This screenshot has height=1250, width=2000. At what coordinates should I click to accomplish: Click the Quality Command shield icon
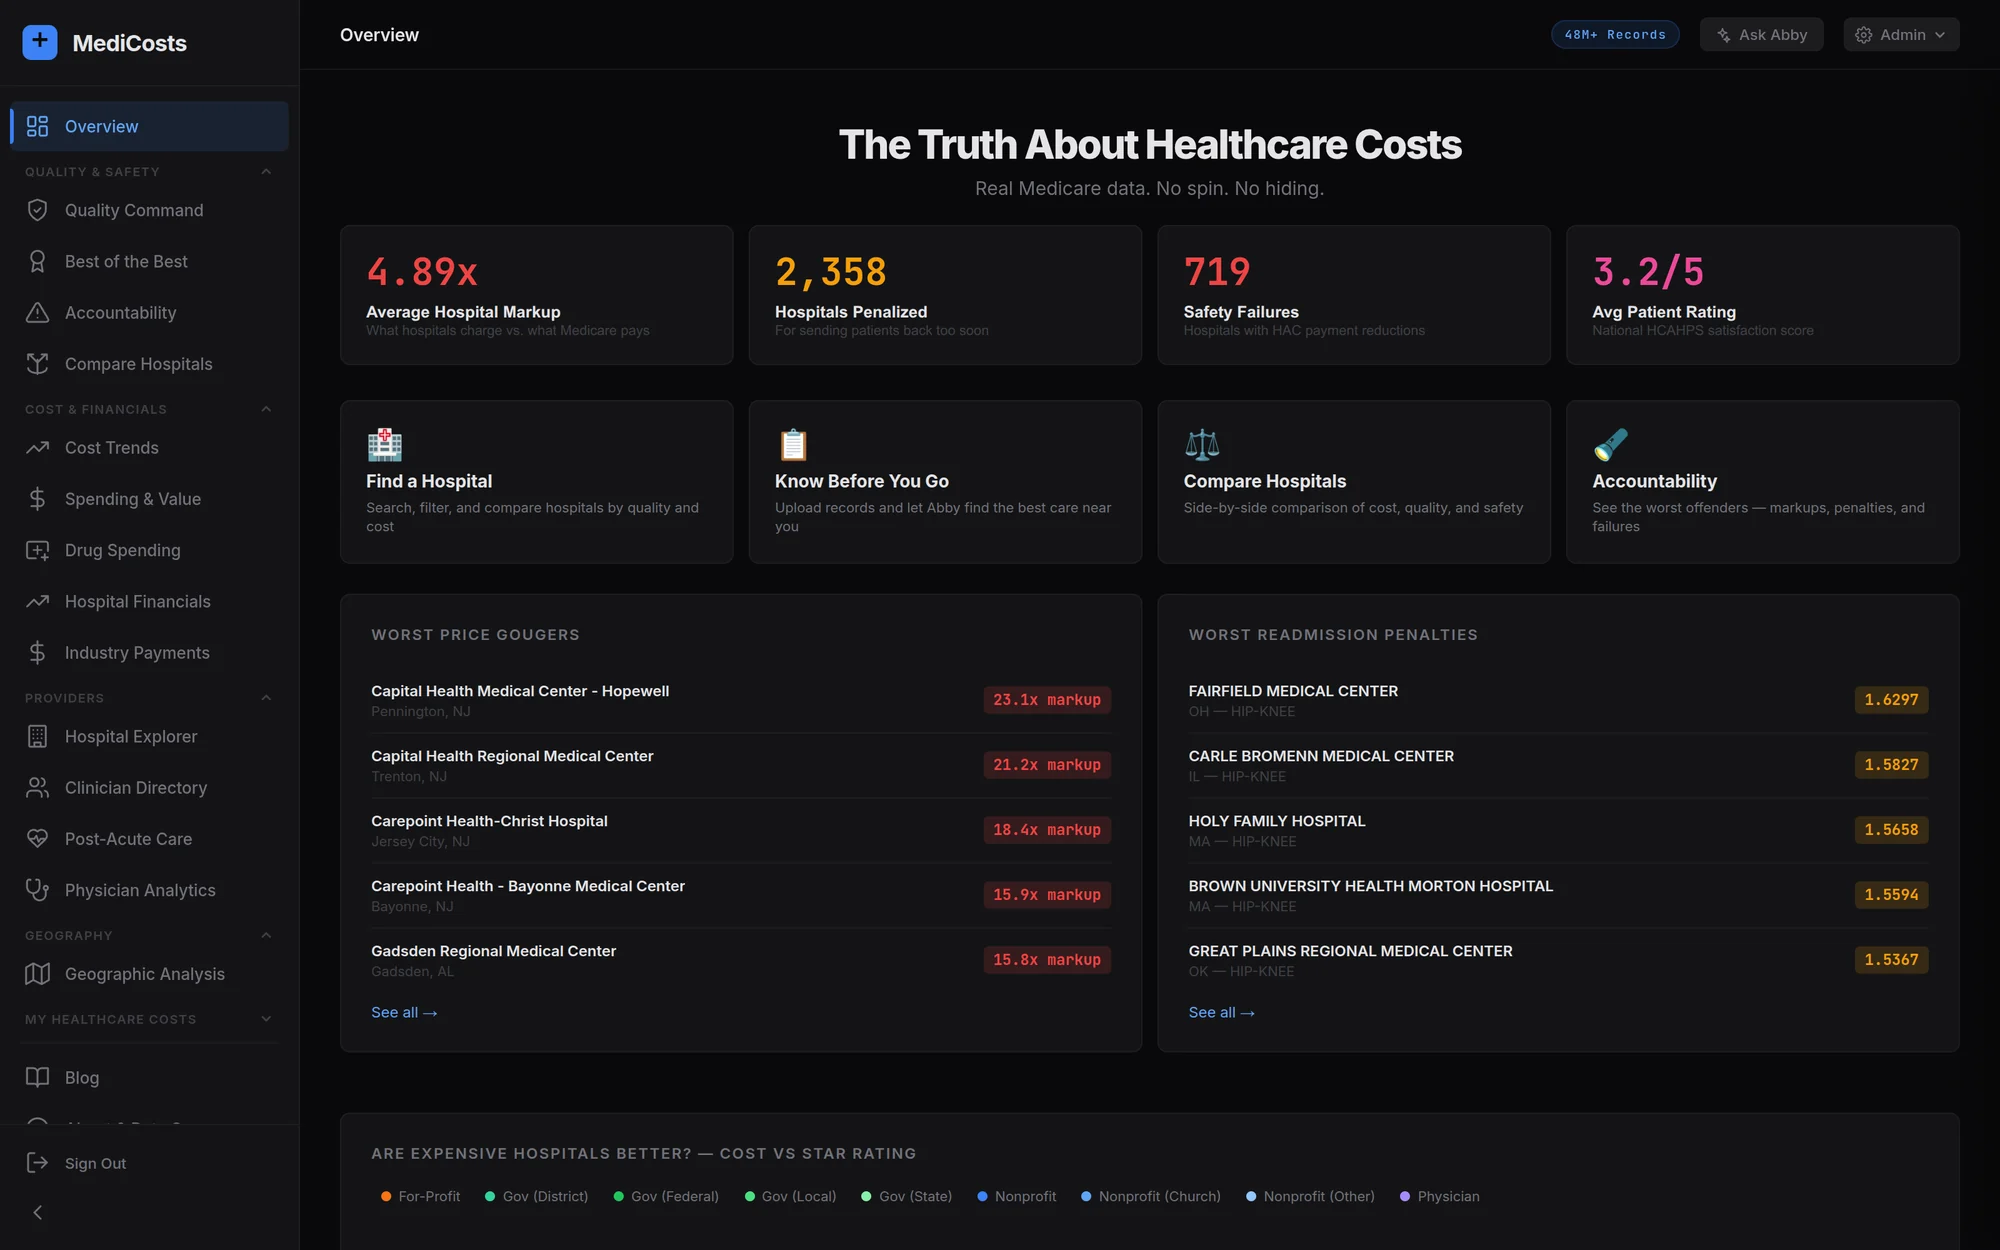(37, 210)
